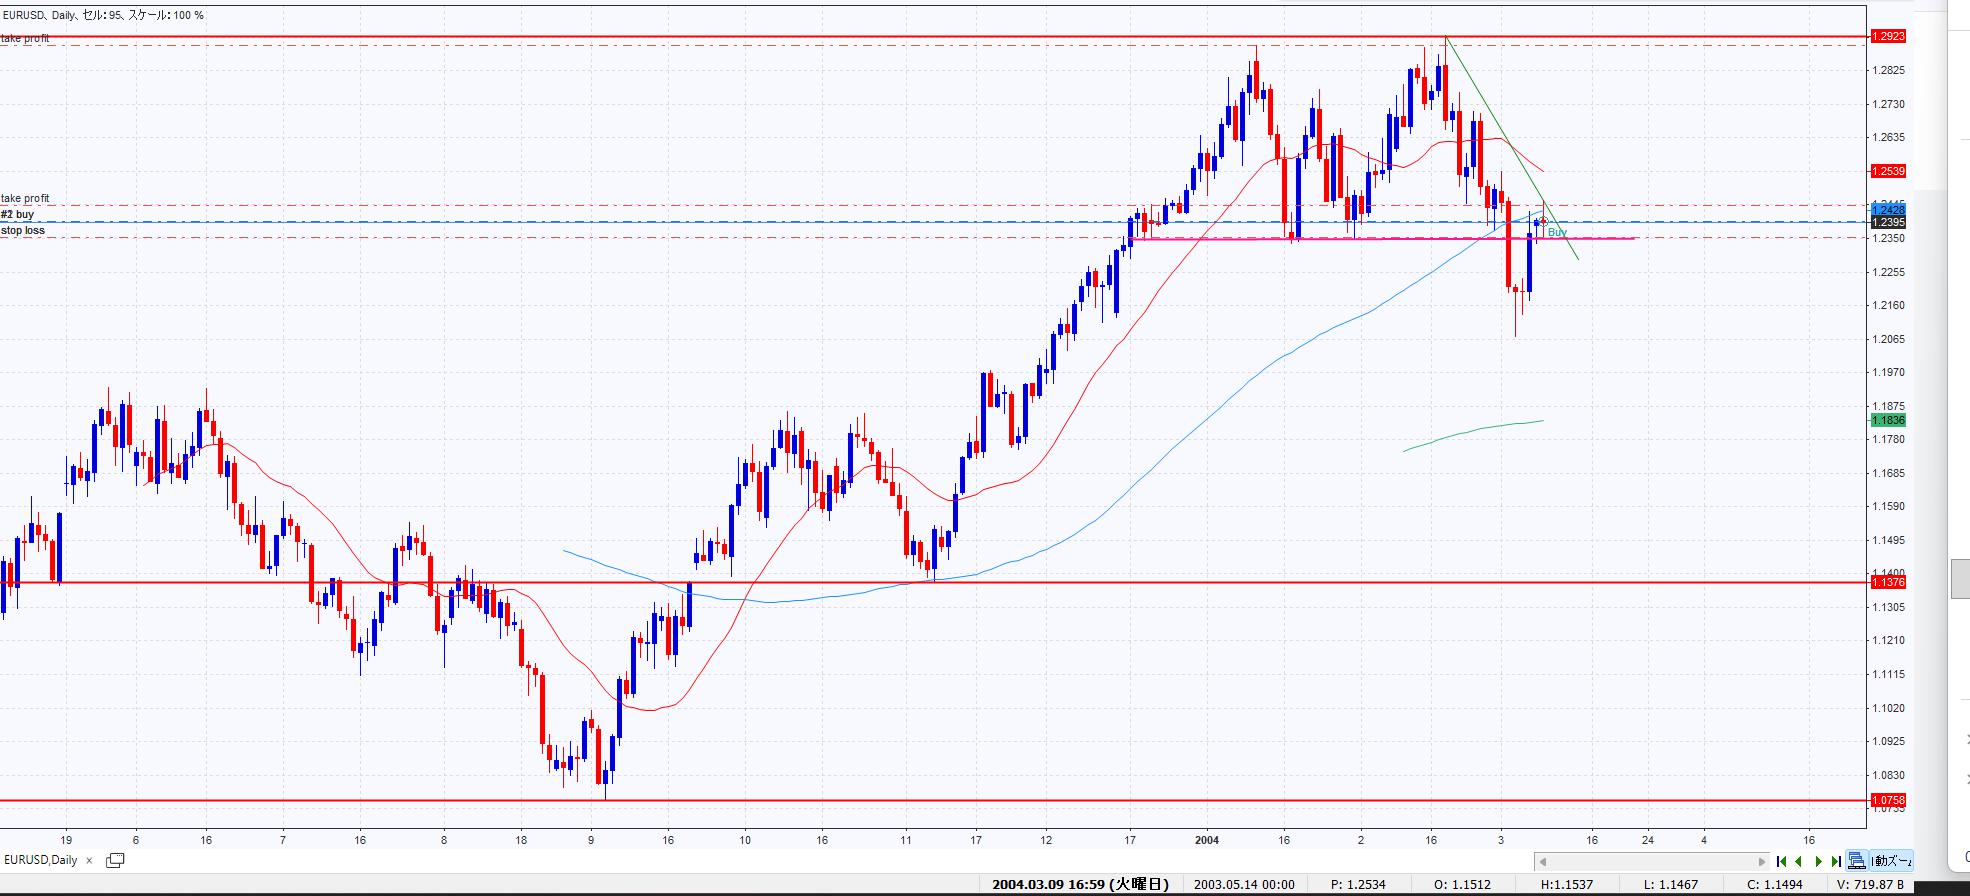Click the green 1.1836 price label
The width and height of the screenshot is (1970, 896).
point(1887,421)
